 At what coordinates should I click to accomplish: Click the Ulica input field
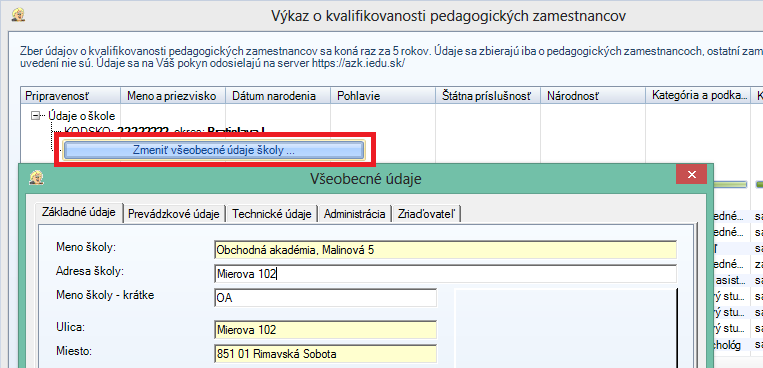[x=325, y=330]
